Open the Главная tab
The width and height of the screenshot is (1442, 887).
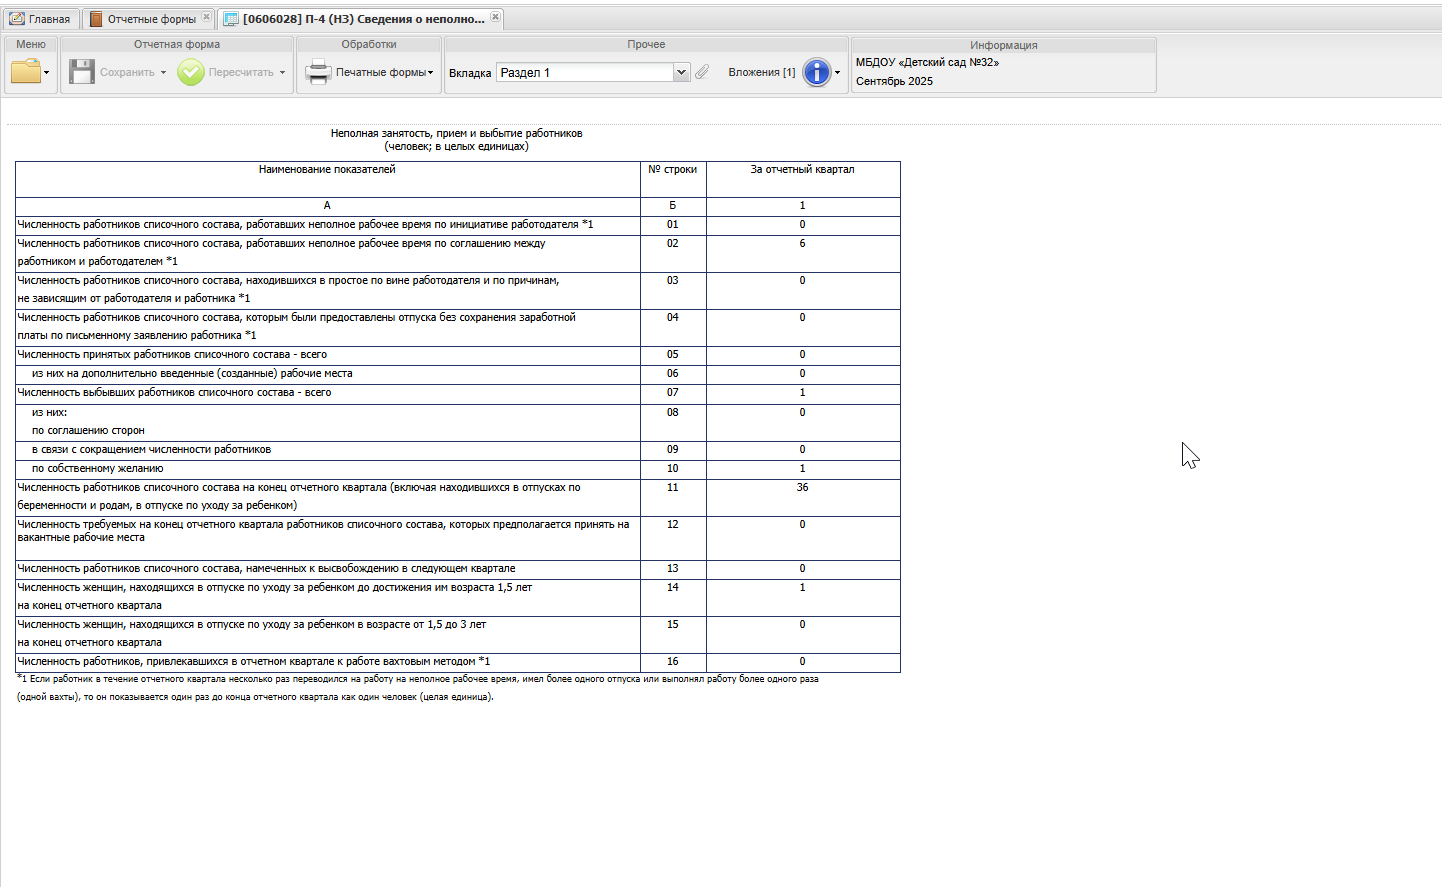pyautogui.click(x=40, y=19)
